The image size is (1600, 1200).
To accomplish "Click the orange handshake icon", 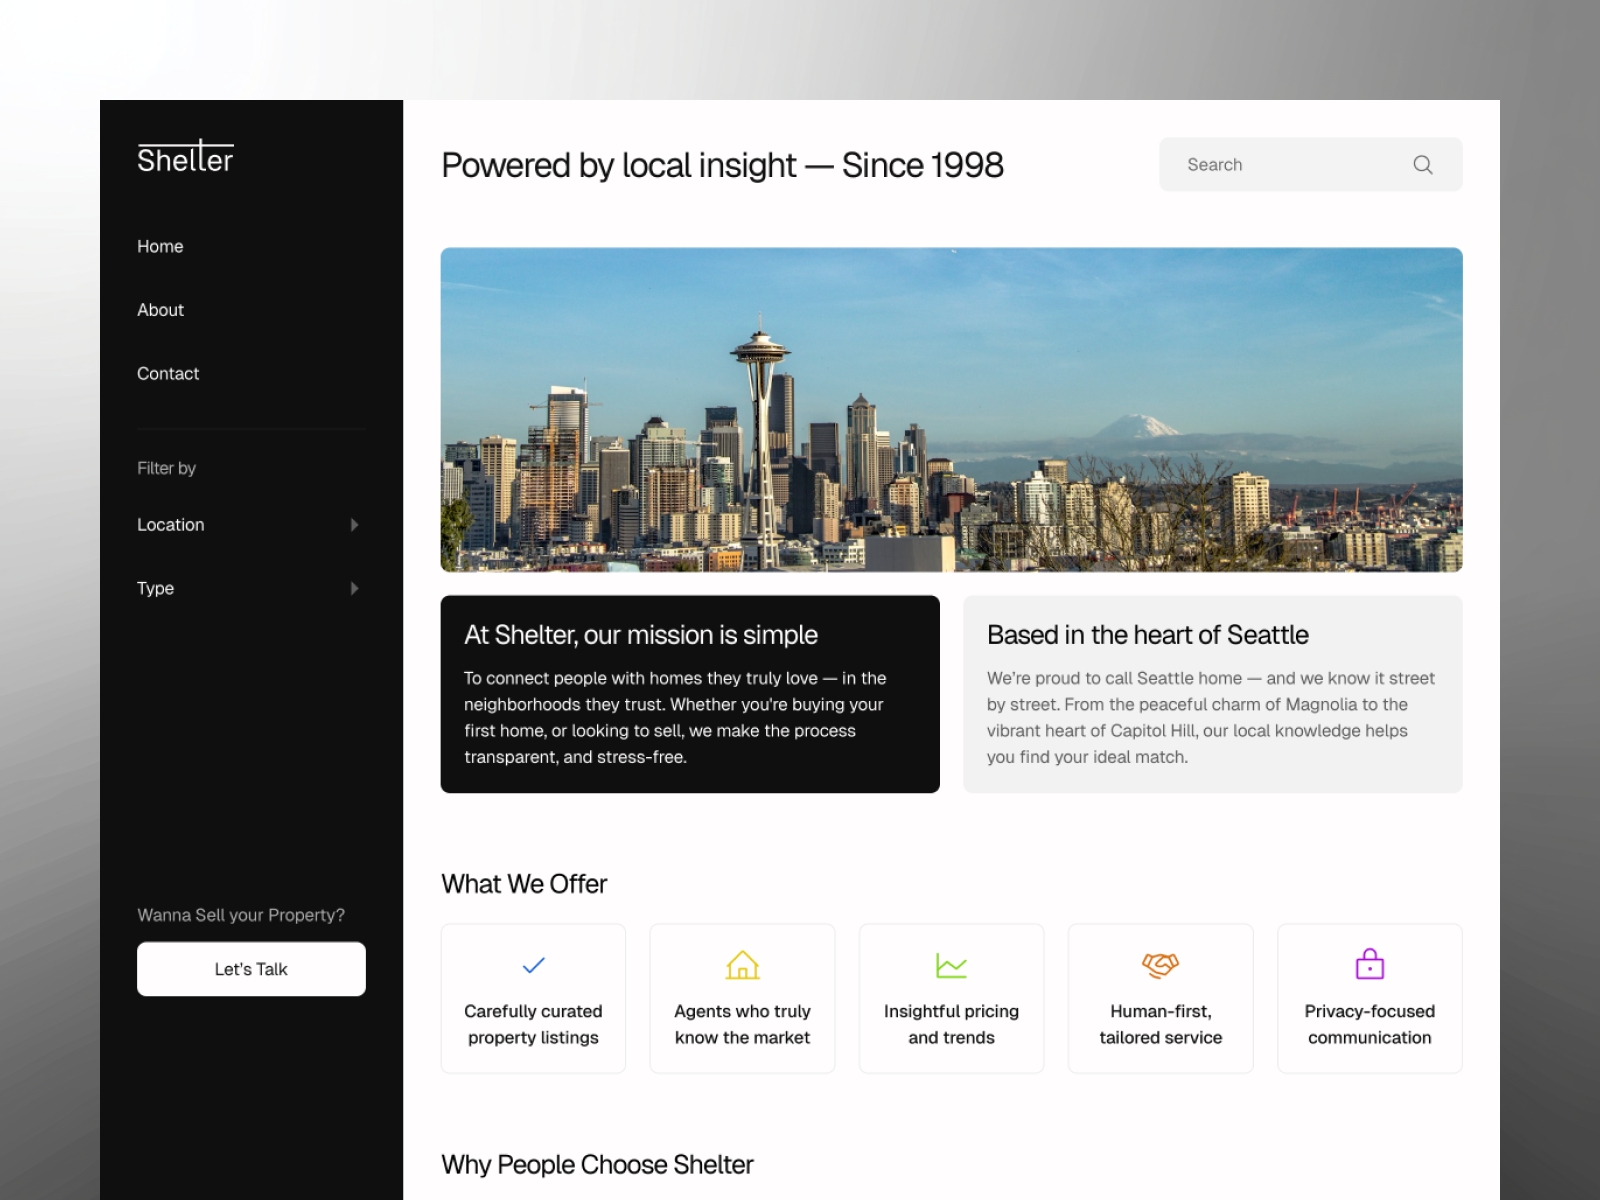I will click(x=1160, y=965).
